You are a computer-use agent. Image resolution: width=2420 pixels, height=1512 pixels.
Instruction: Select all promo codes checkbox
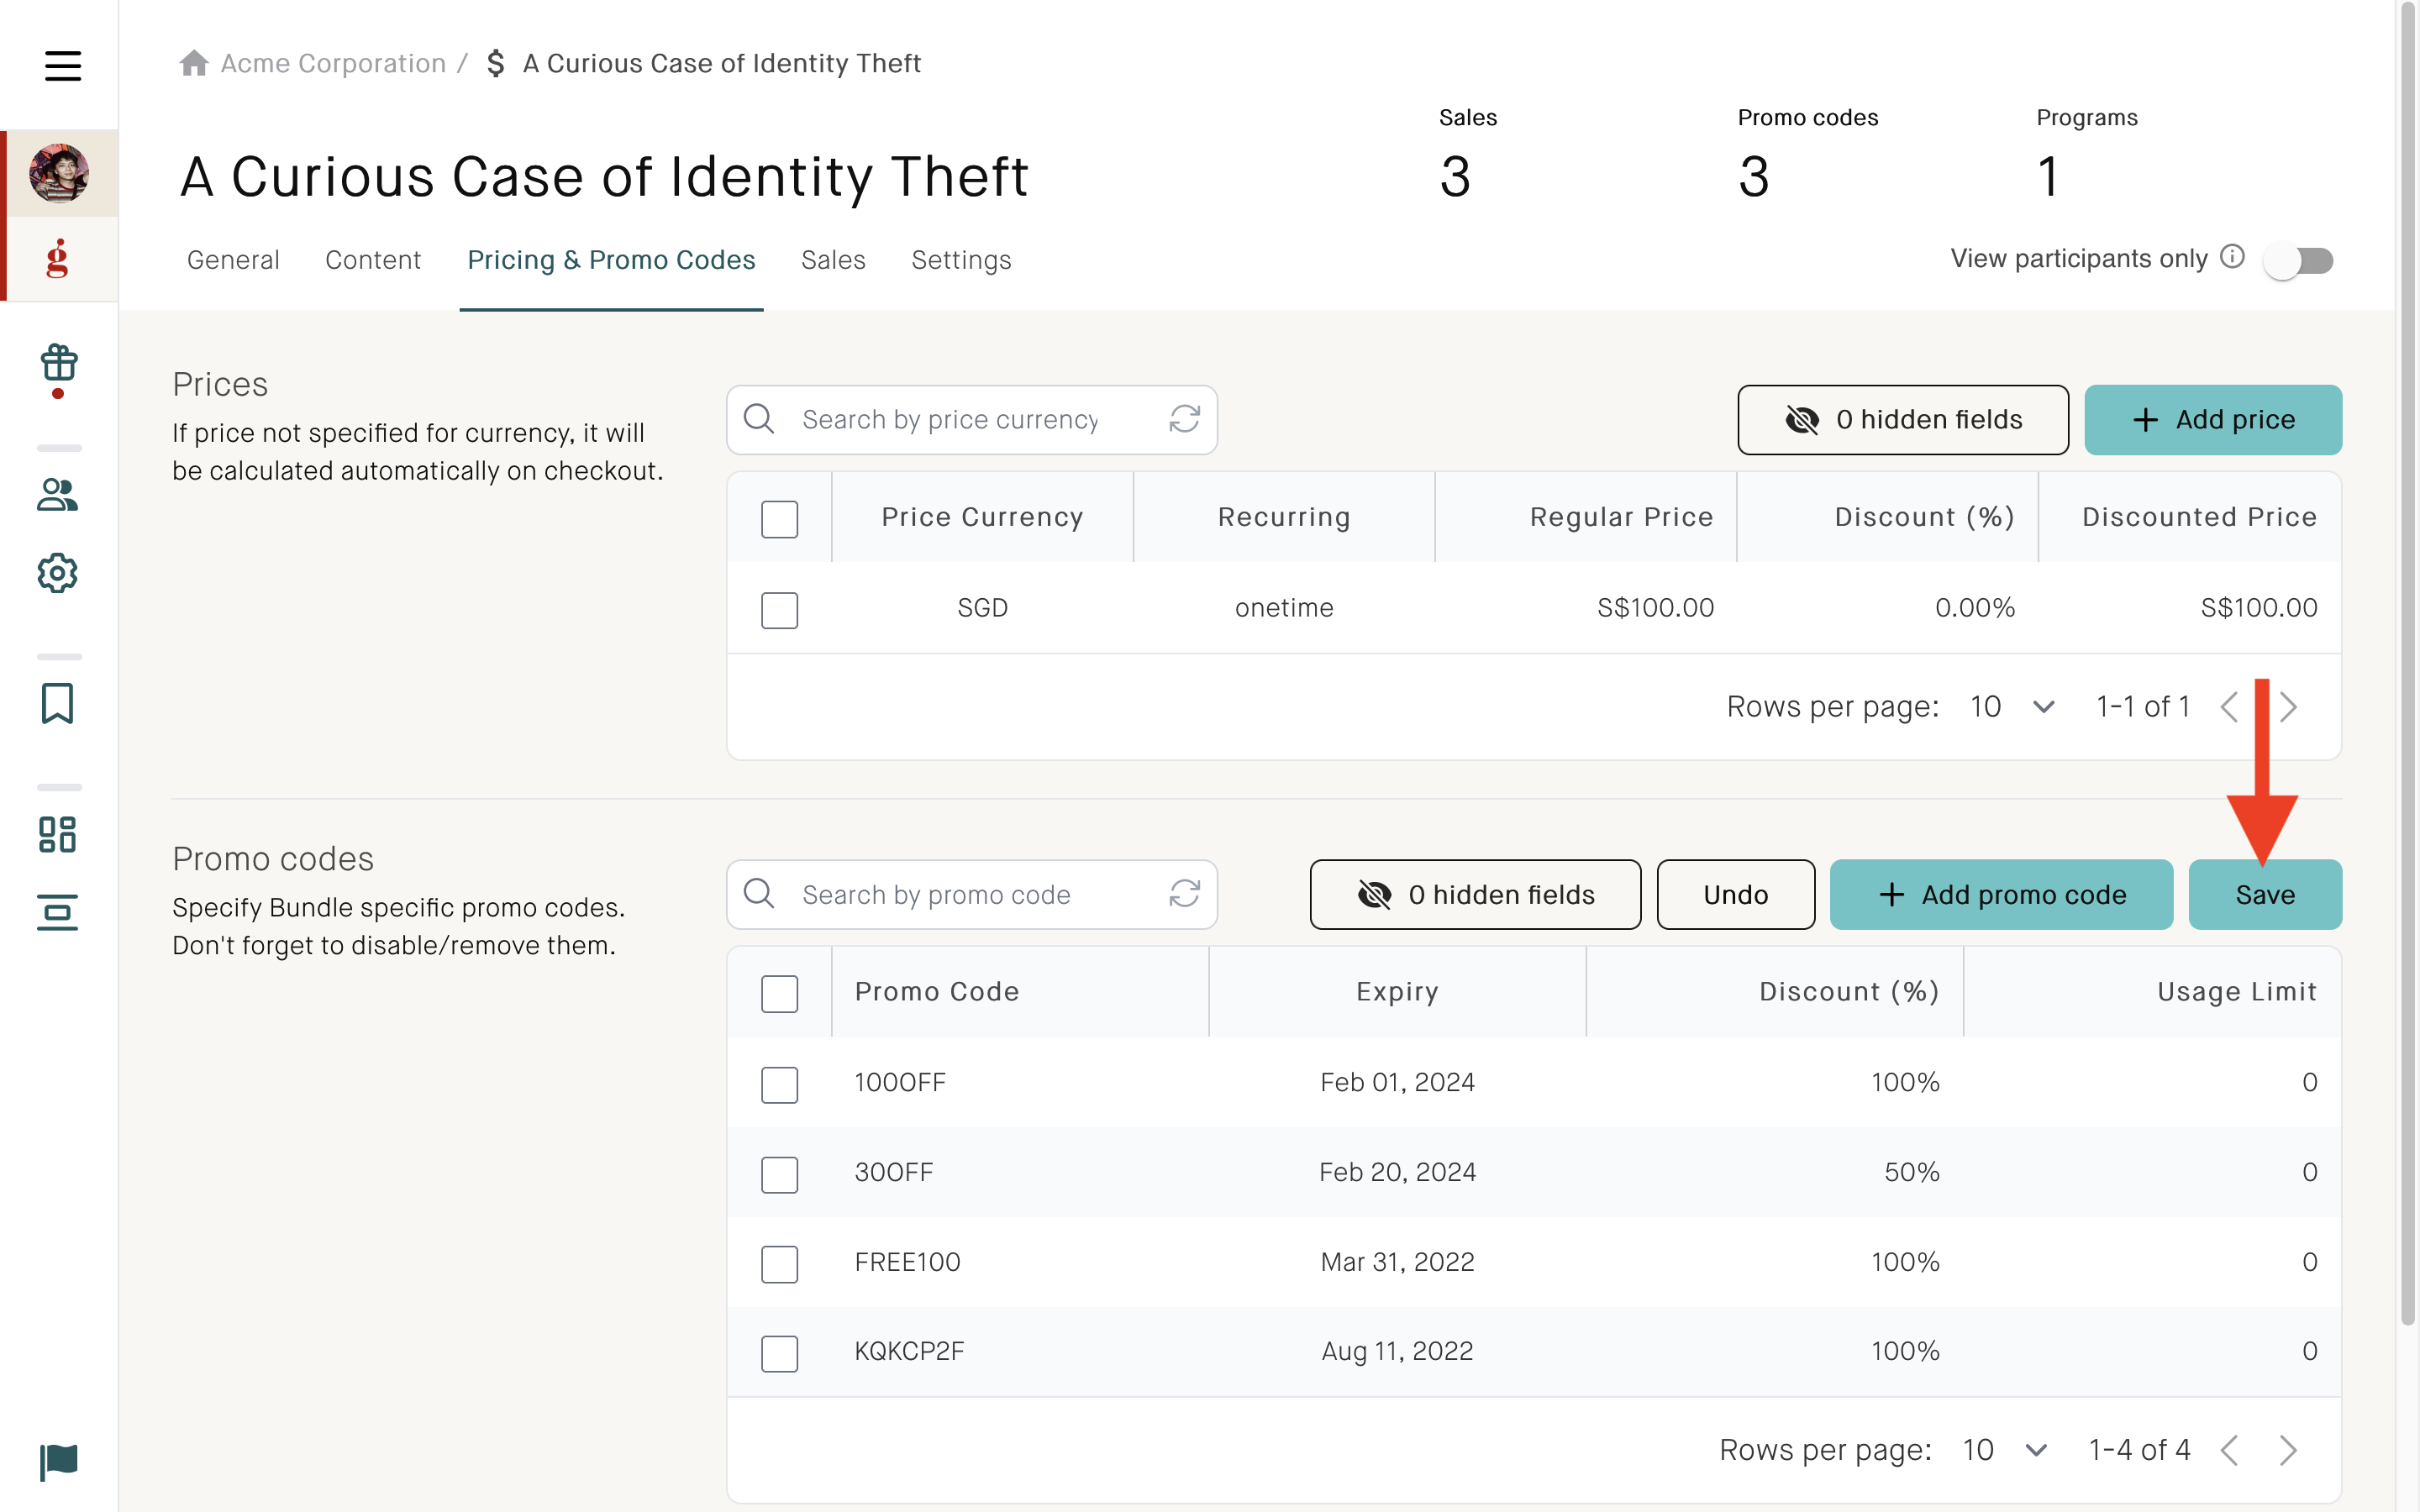coord(779,994)
